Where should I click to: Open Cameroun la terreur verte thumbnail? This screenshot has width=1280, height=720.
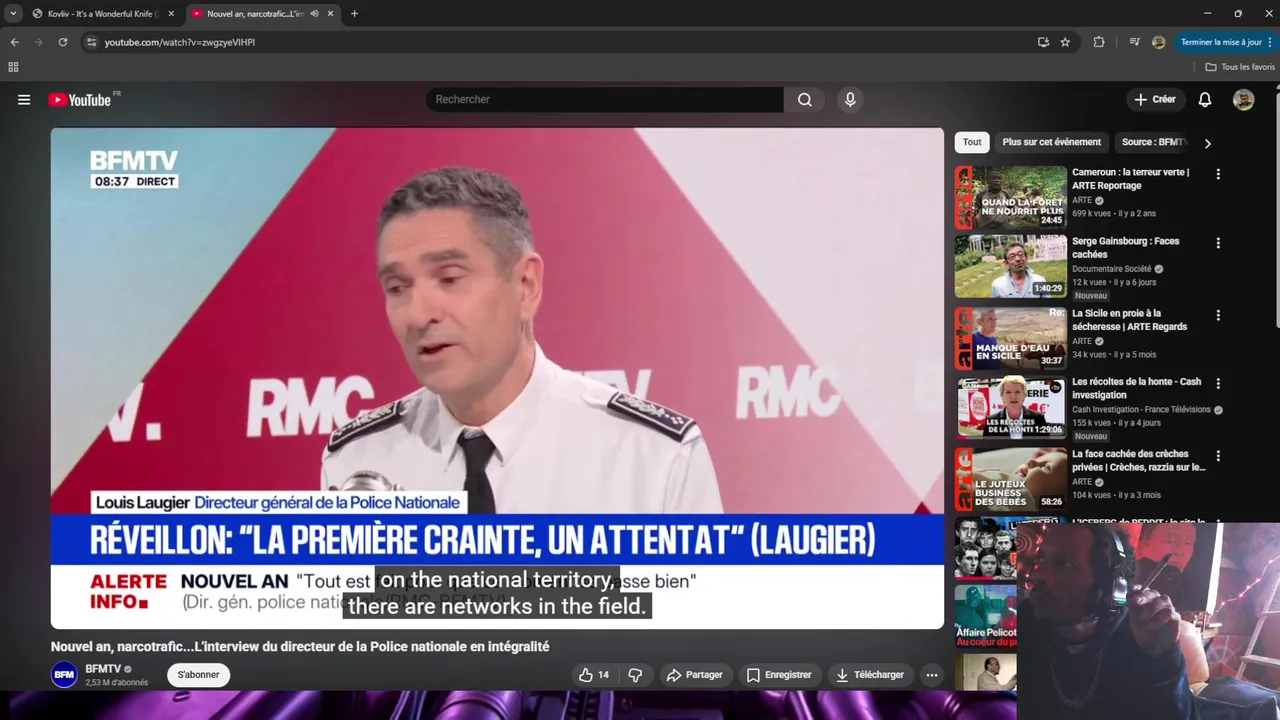pyautogui.click(x=1010, y=198)
